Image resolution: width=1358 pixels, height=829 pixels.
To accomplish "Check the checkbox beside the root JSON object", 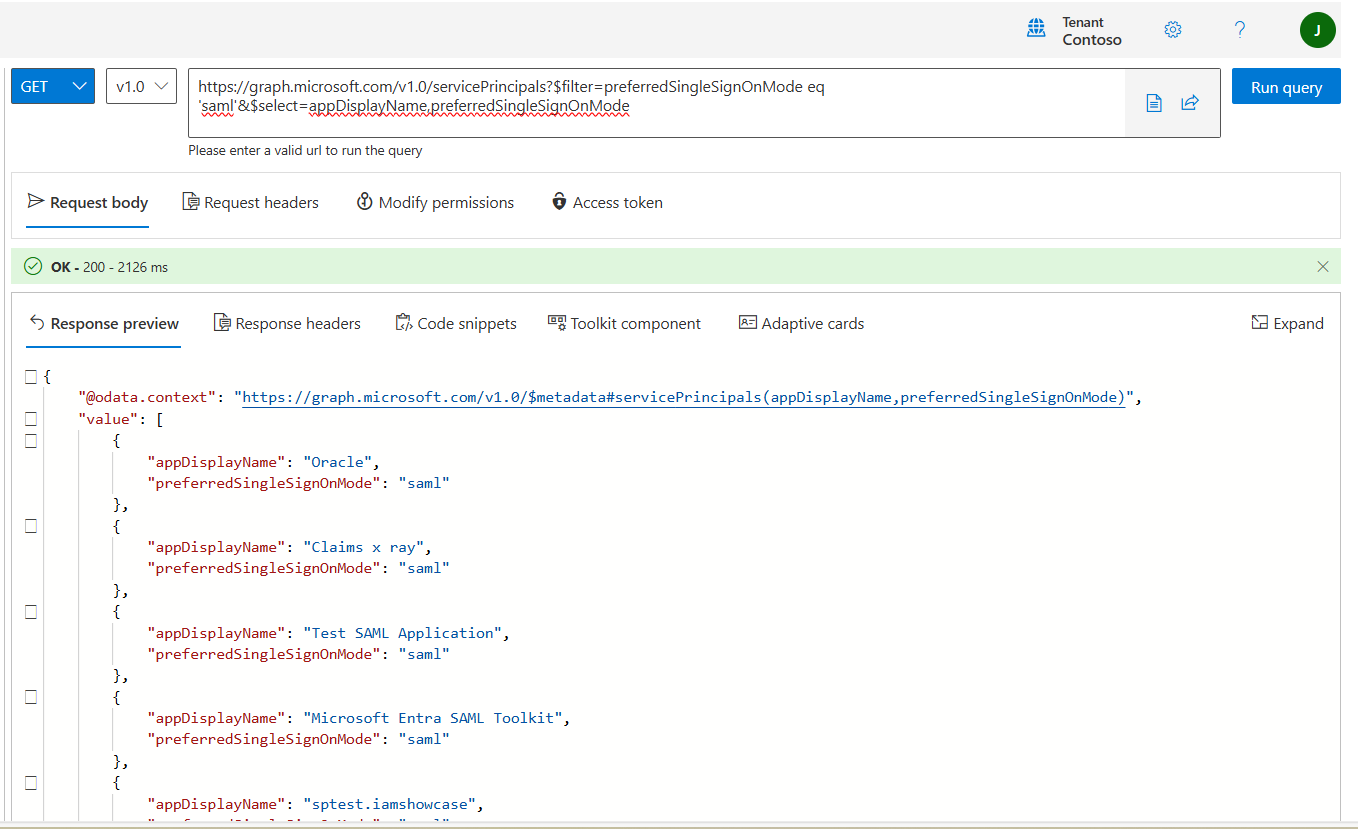I will [30, 376].
